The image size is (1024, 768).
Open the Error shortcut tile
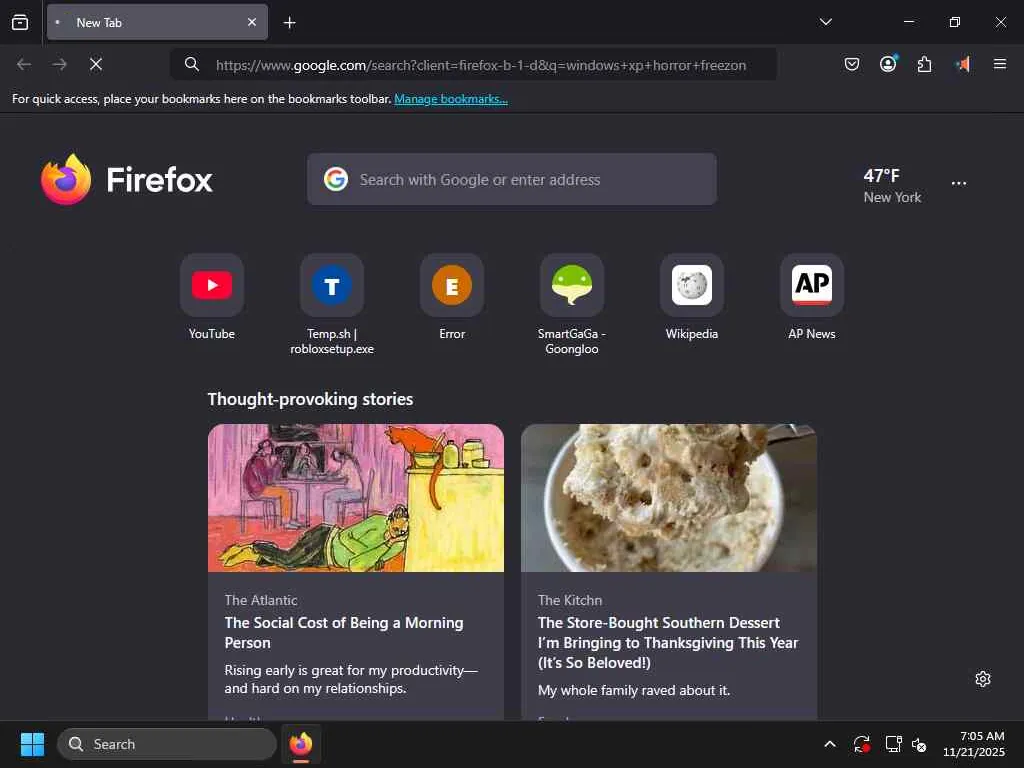452,298
